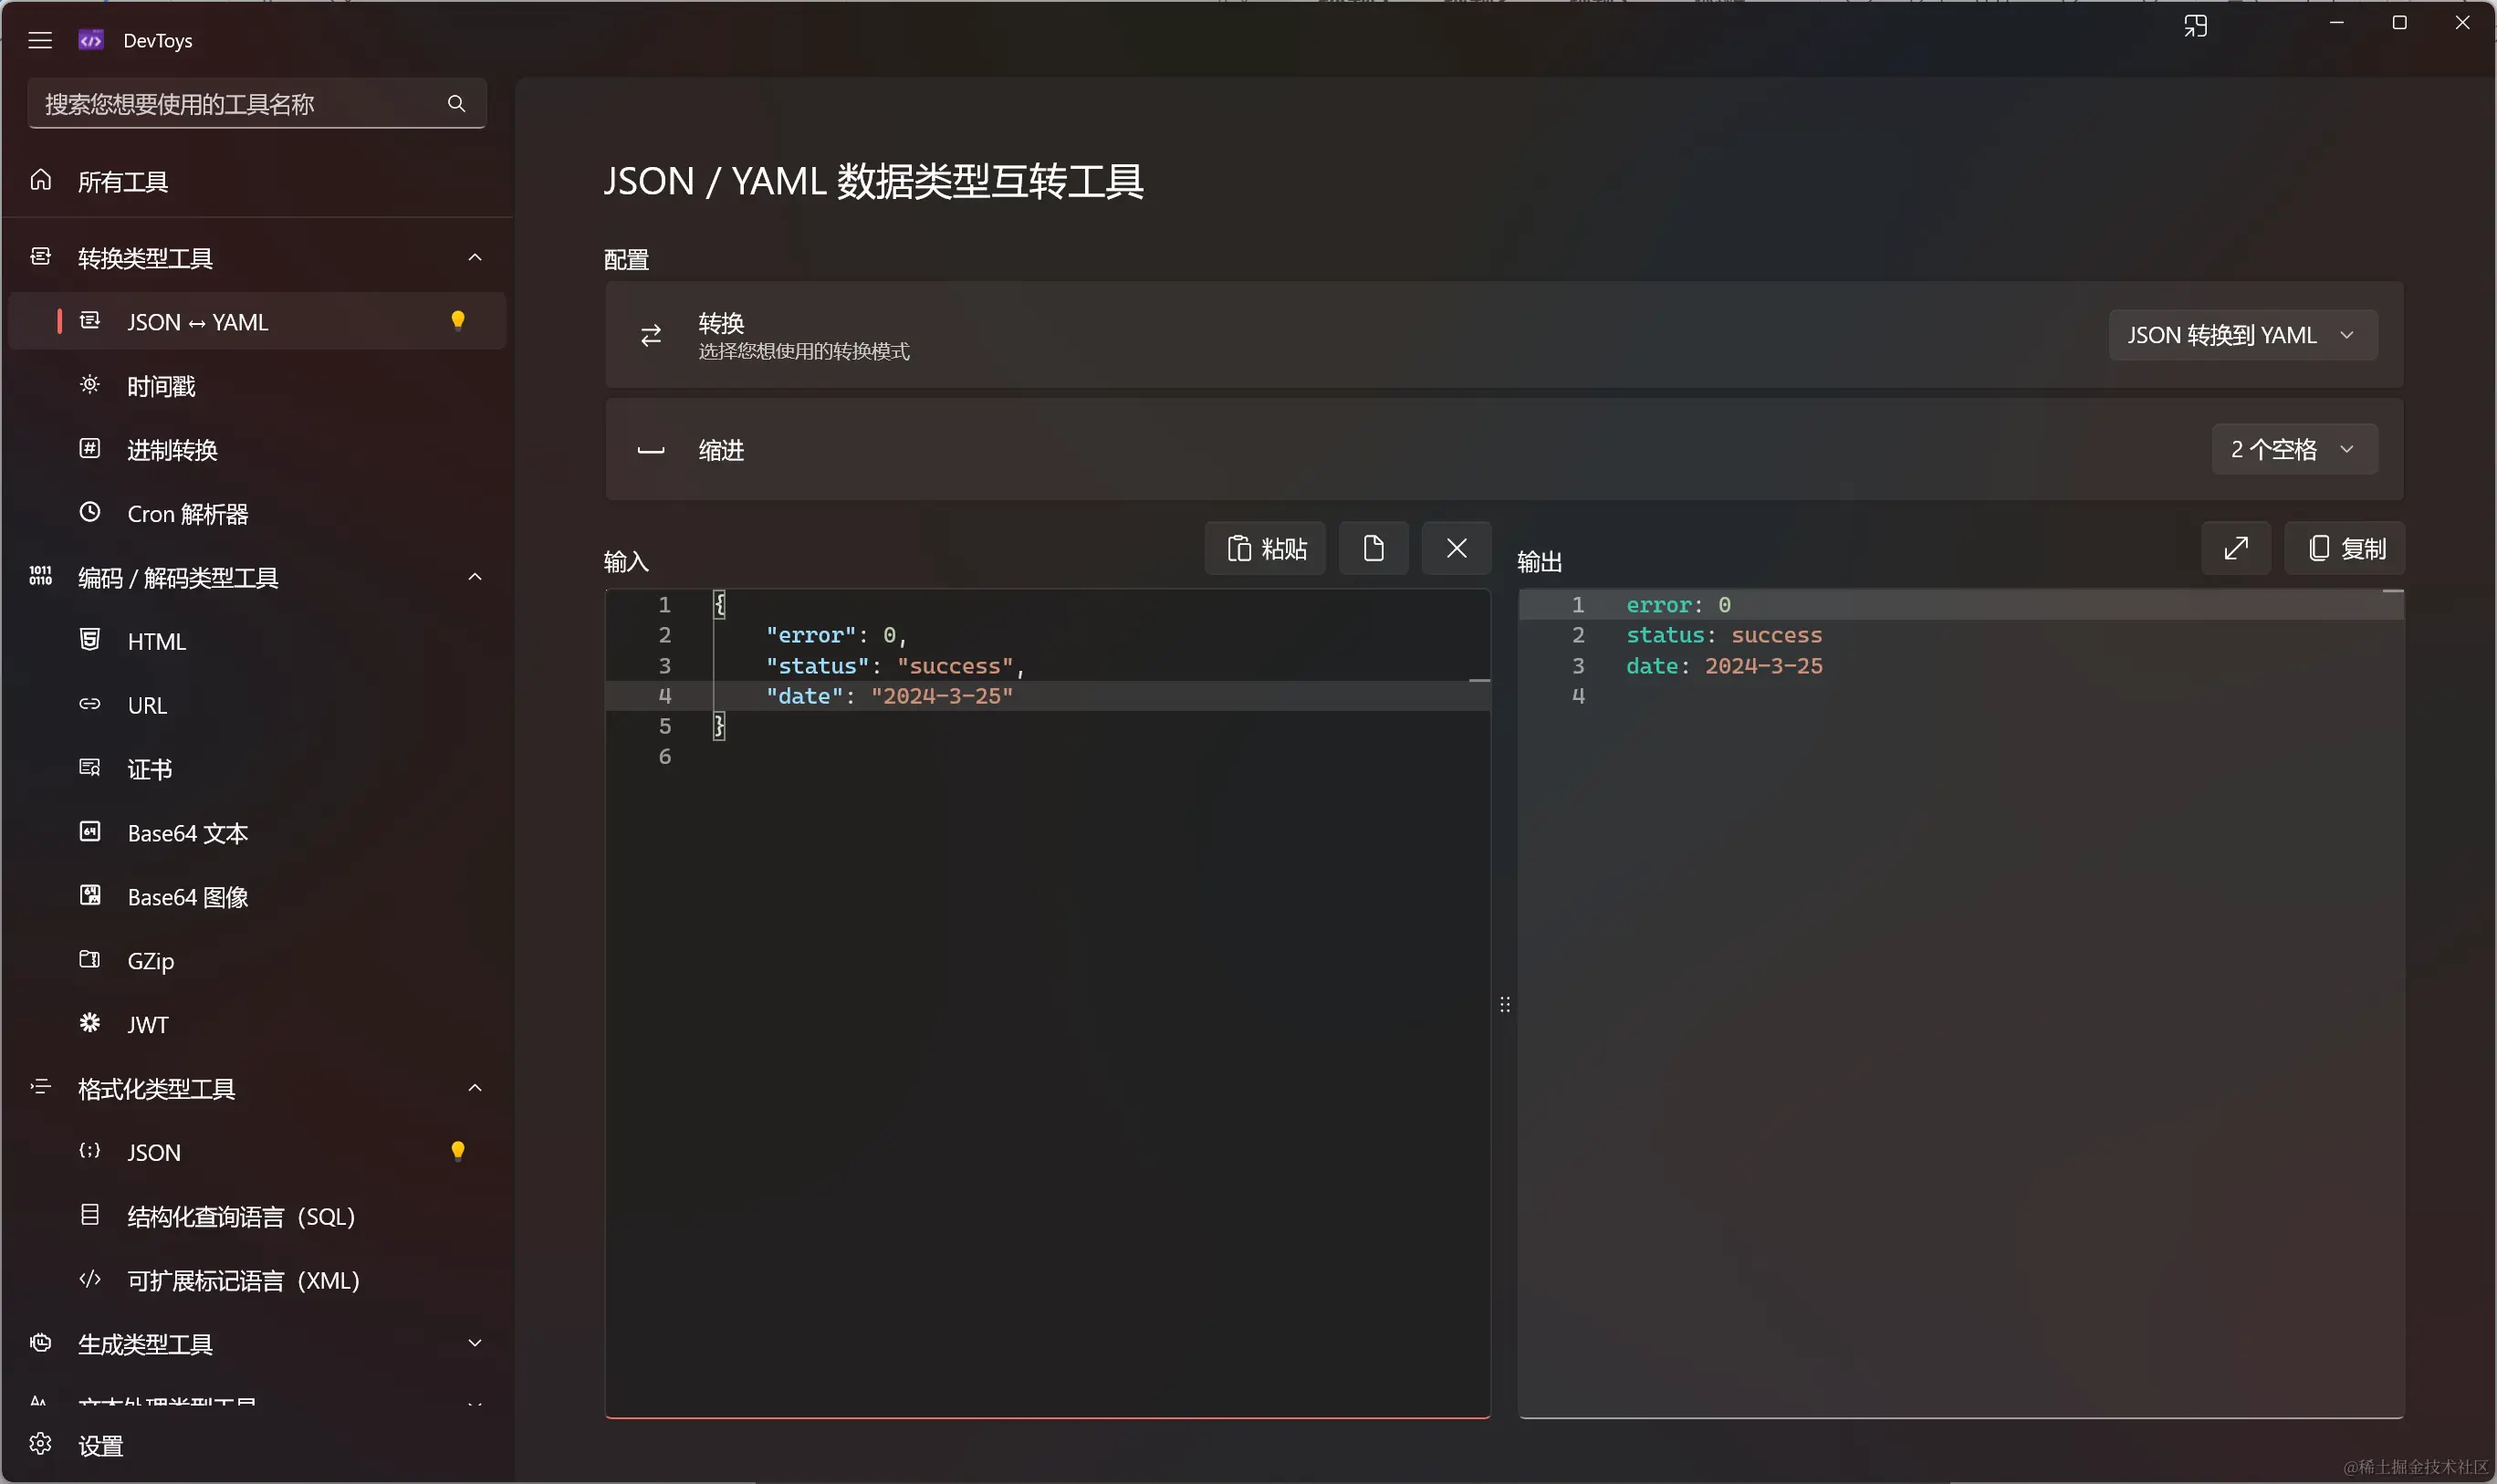Maximize the DevToys window
Viewport: 2497px width, 1484px height.
pos(2399,23)
